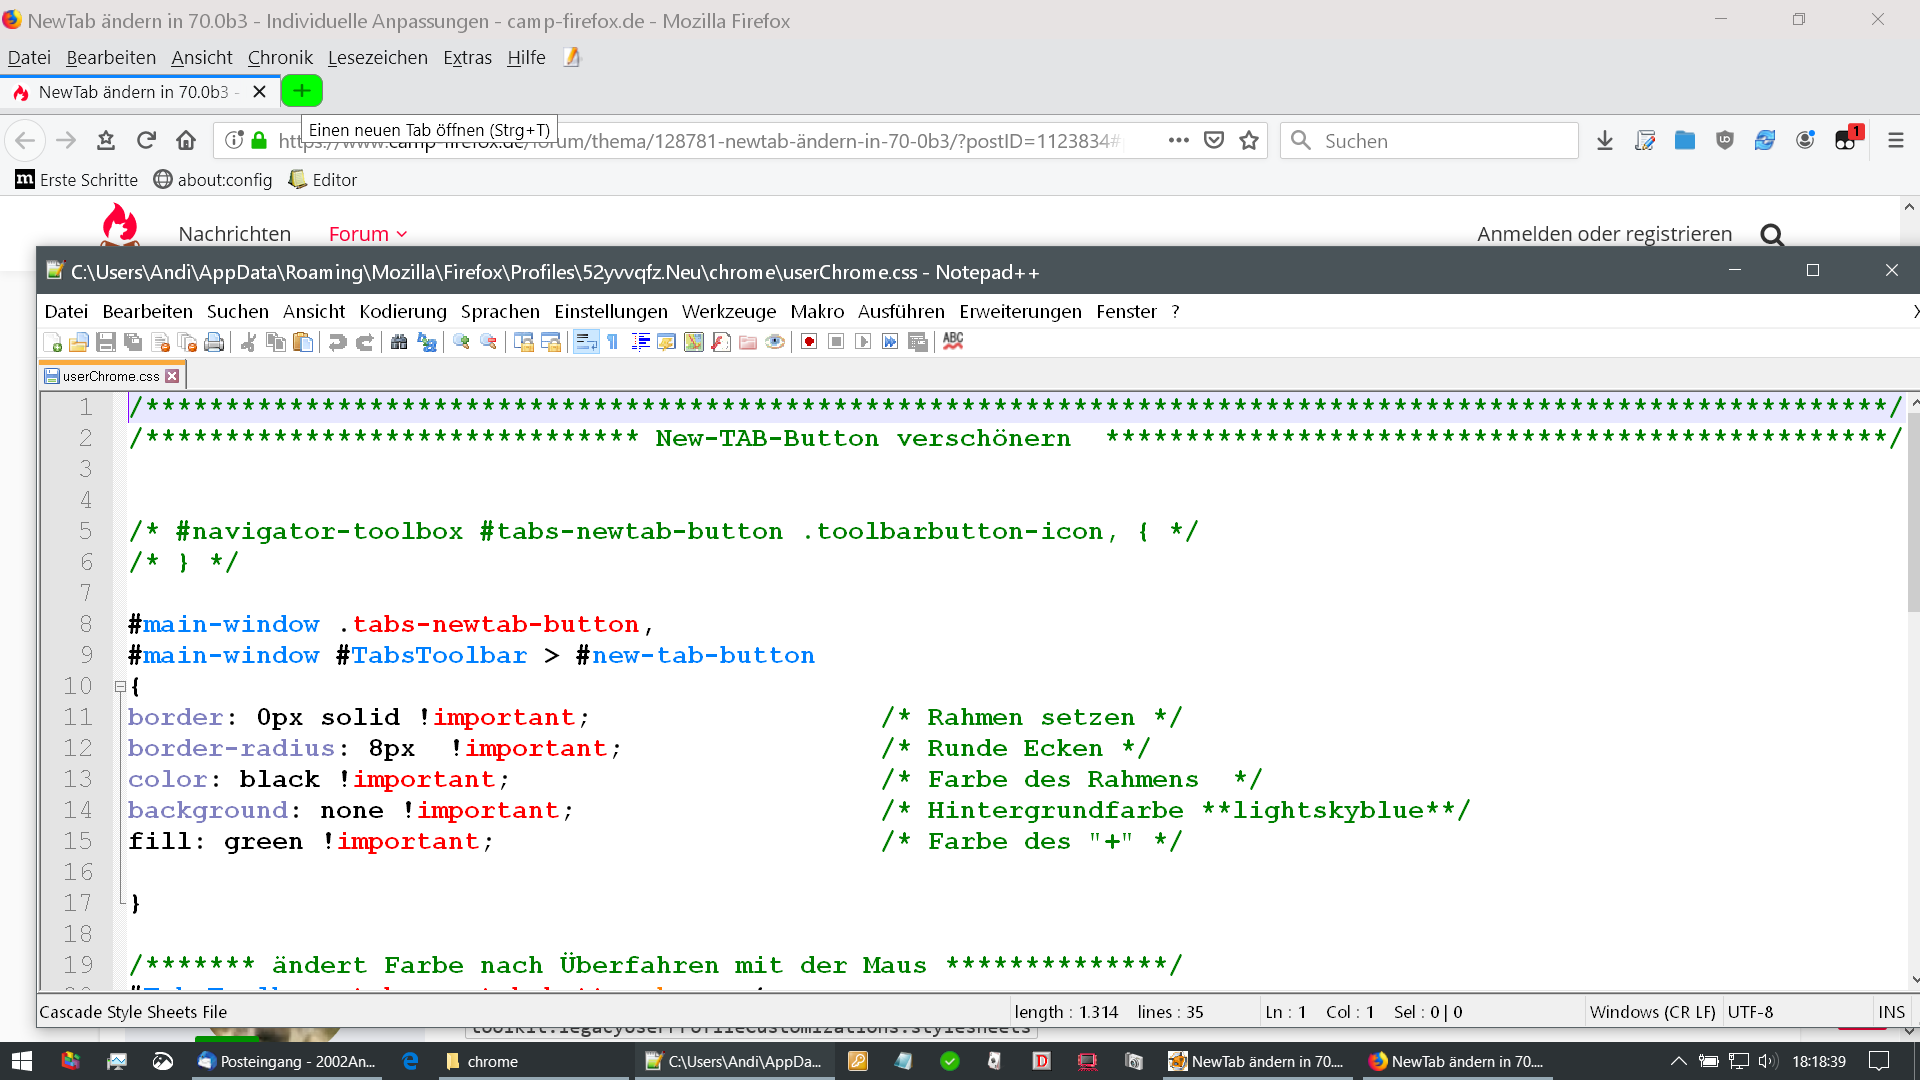1920x1080 pixels.
Task: Click the Start macro recording icon
Action: (x=809, y=343)
